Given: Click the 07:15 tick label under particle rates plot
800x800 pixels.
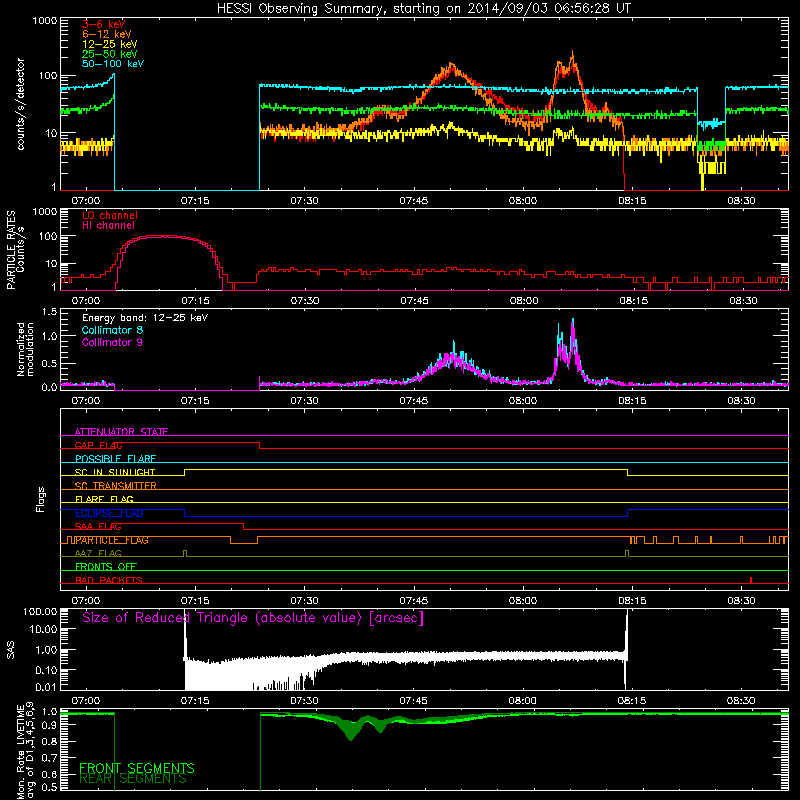Looking at the screenshot, I should click(x=195, y=301).
